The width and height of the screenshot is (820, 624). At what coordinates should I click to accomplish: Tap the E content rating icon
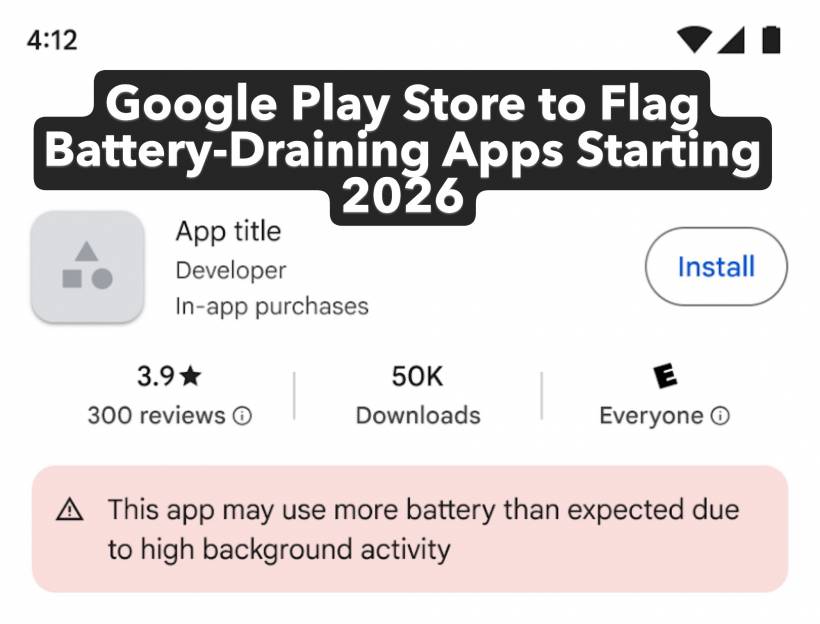(x=664, y=376)
